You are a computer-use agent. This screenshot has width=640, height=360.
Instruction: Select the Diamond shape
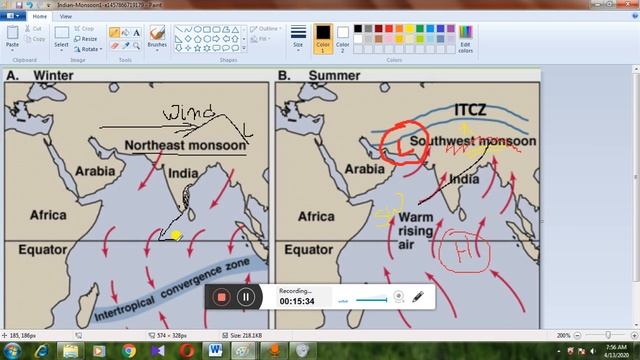[188, 39]
